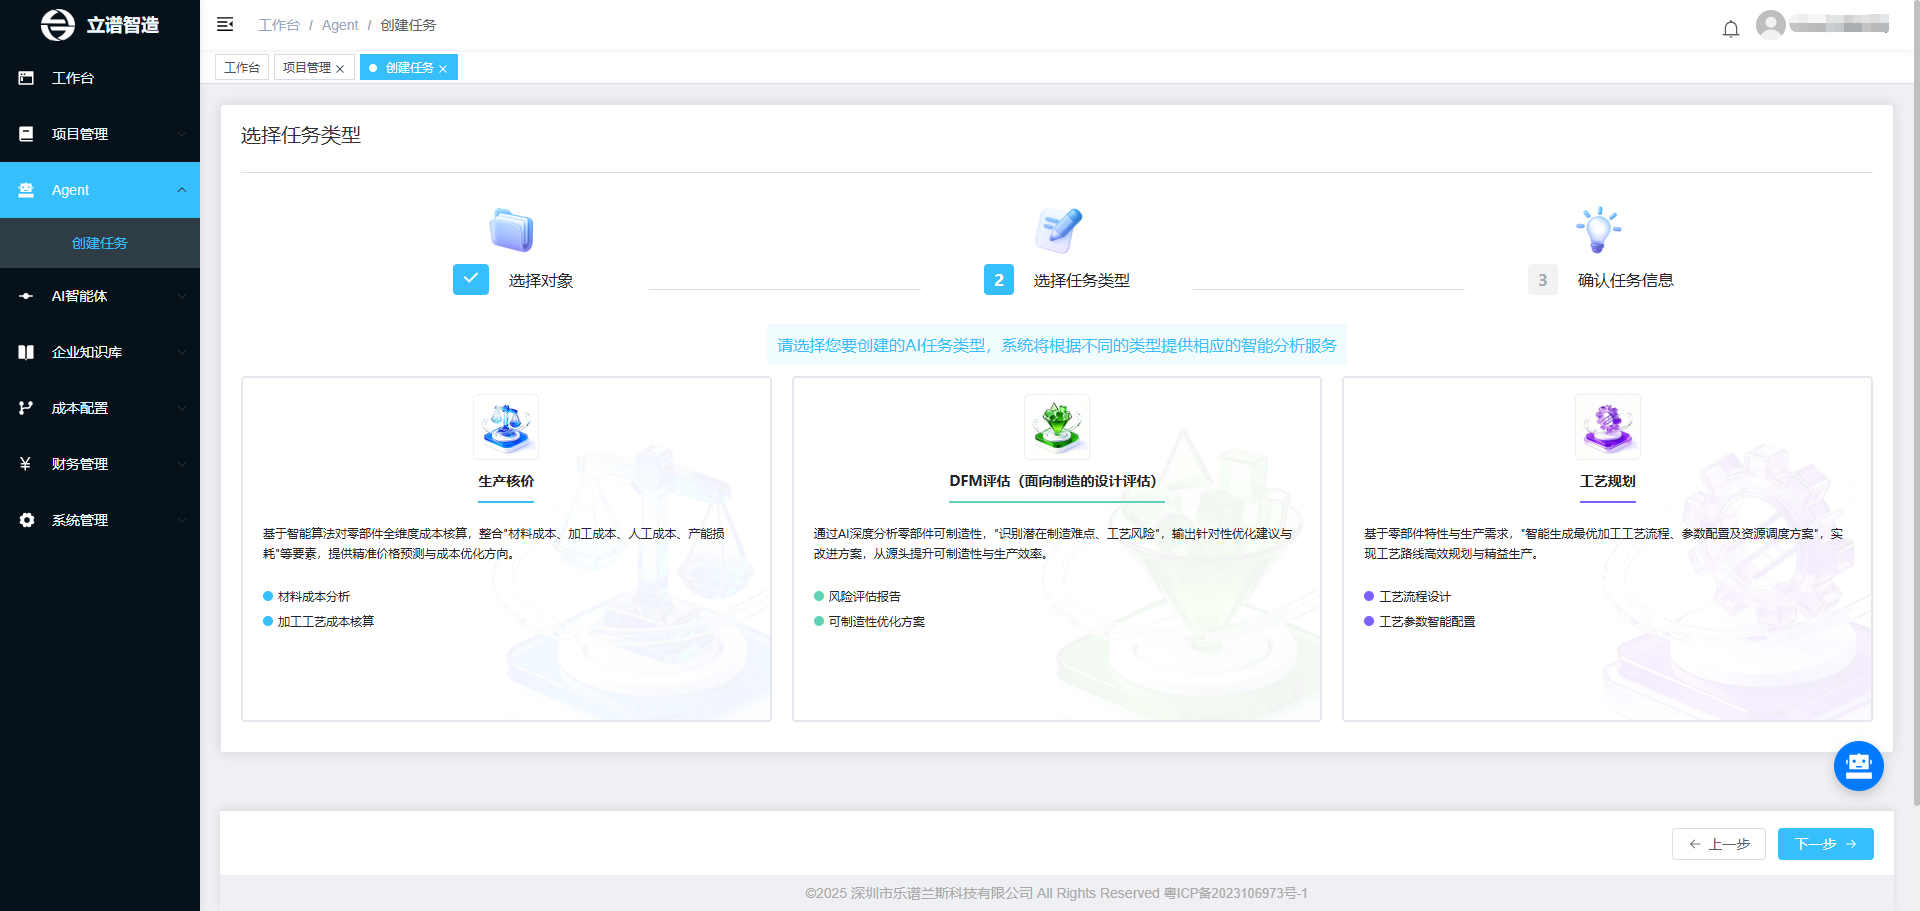The width and height of the screenshot is (1920, 911).
Task: Click the 下一步 button
Action: 1825,844
